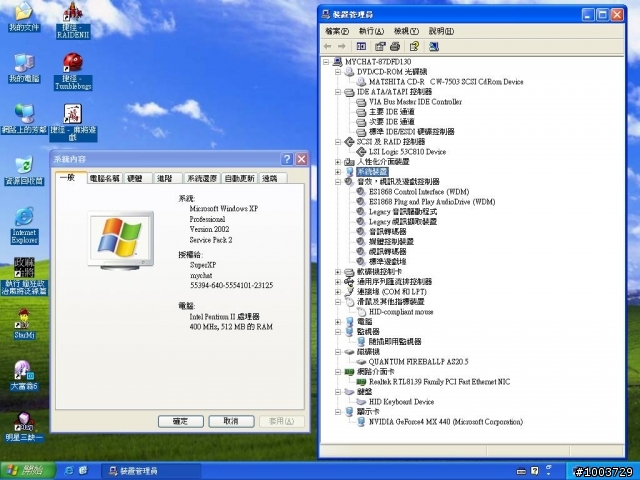Switch to the 電腦名稱 tab
640x480 pixels.
tap(104, 178)
